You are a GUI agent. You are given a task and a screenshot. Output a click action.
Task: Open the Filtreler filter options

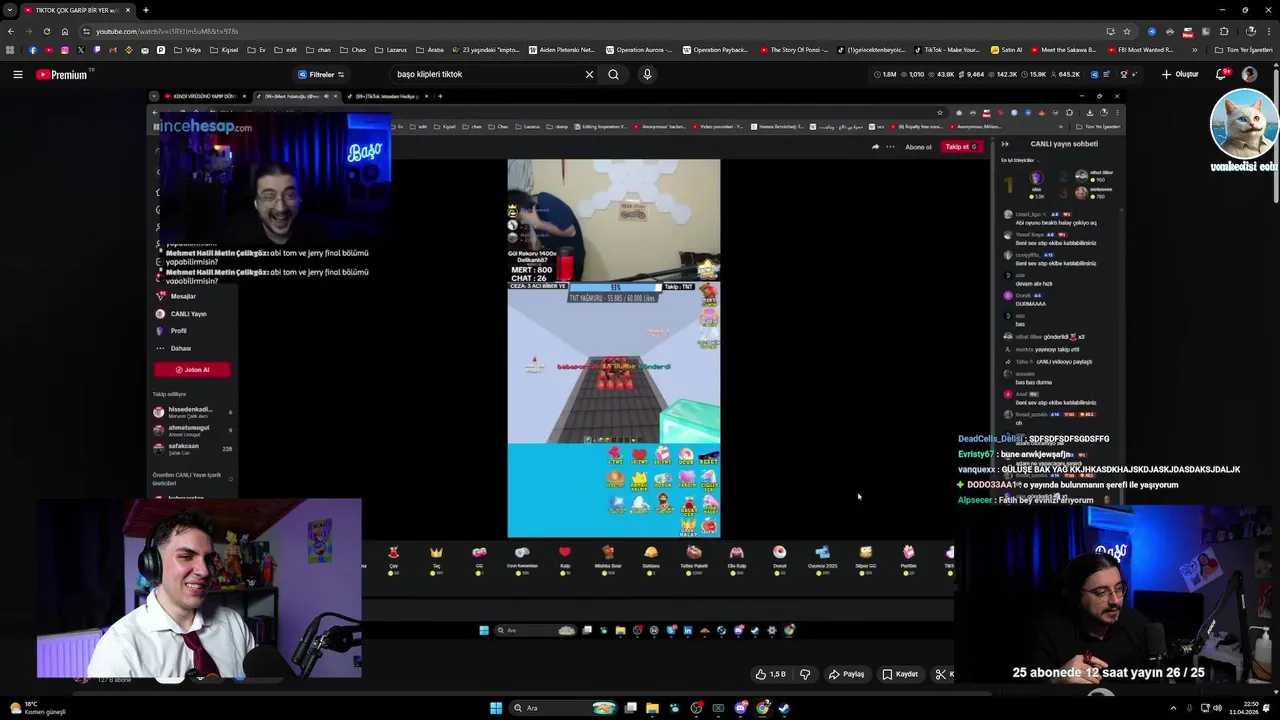point(321,74)
